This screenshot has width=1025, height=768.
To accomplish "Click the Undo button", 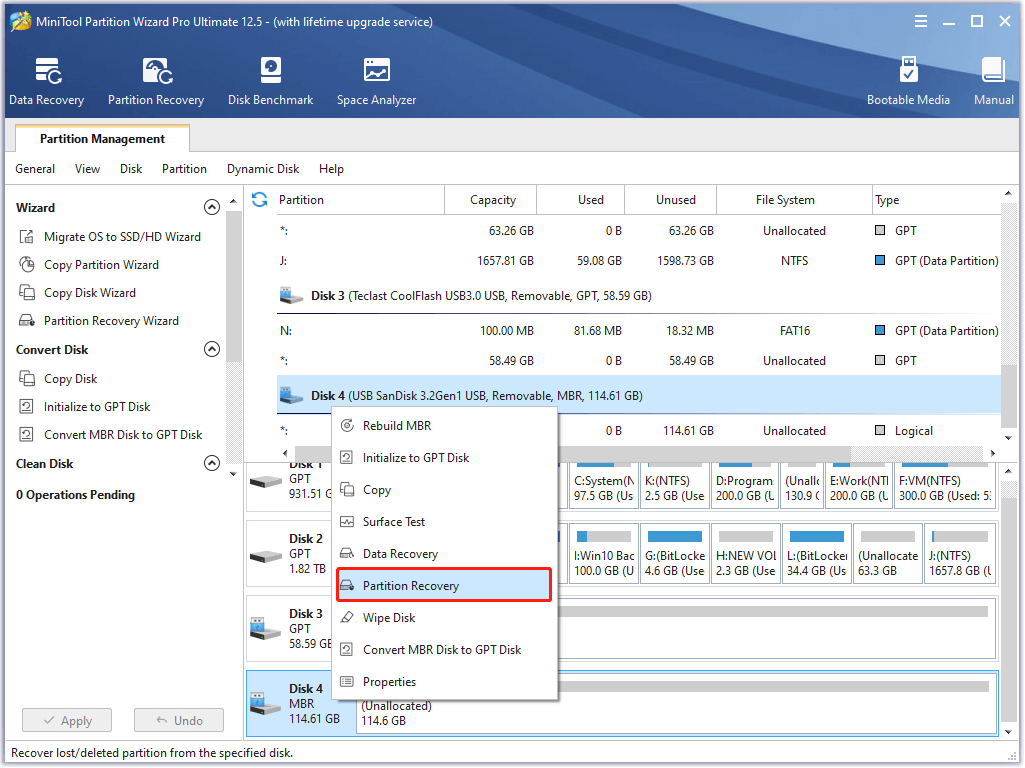I will pos(179,720).
